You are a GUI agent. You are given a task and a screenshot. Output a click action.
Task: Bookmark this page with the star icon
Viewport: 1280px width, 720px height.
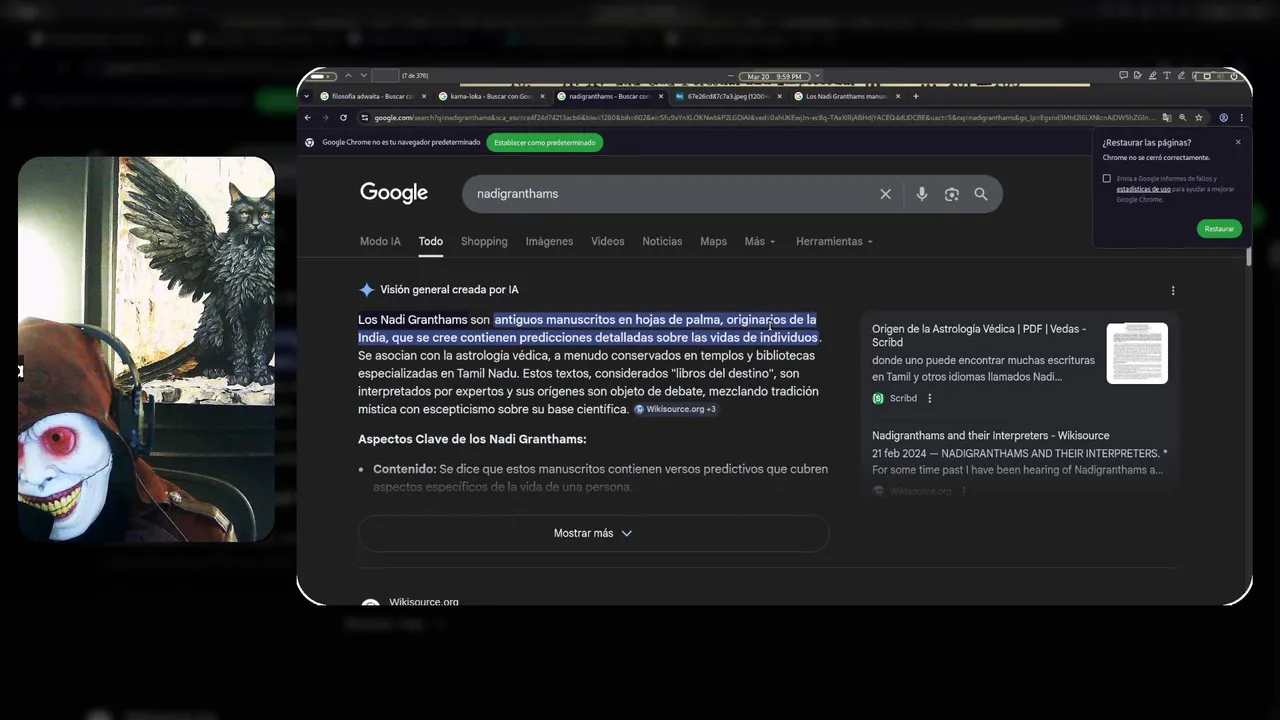pyautogui.click(x=1199, y=117)
